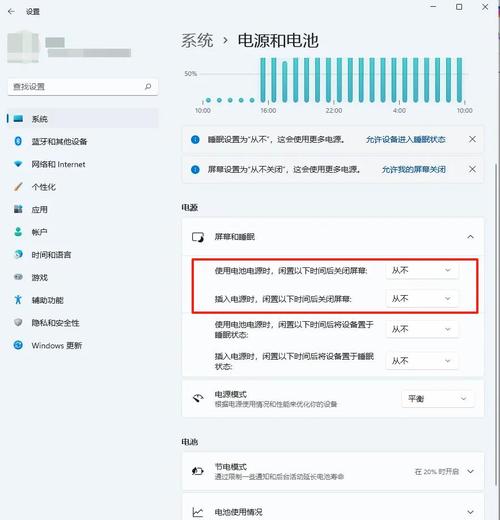Image resolution: width=500 pixels, height=520 pixels.
Task: Dismiss the sleep setting notification
Action: (472, 139)
